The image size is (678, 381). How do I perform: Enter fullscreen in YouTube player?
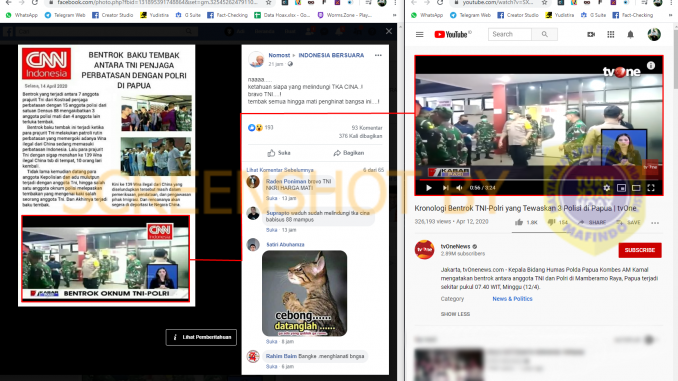tap(651, 188)
